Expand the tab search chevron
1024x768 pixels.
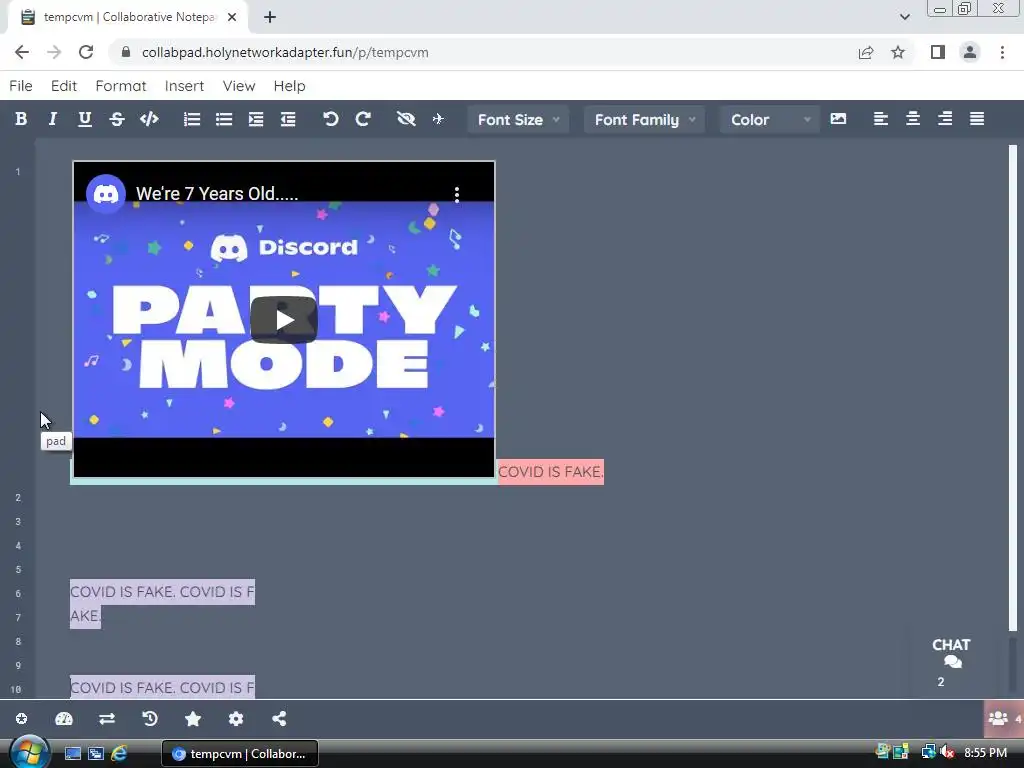pyautogui.click(x=904, y=17)
